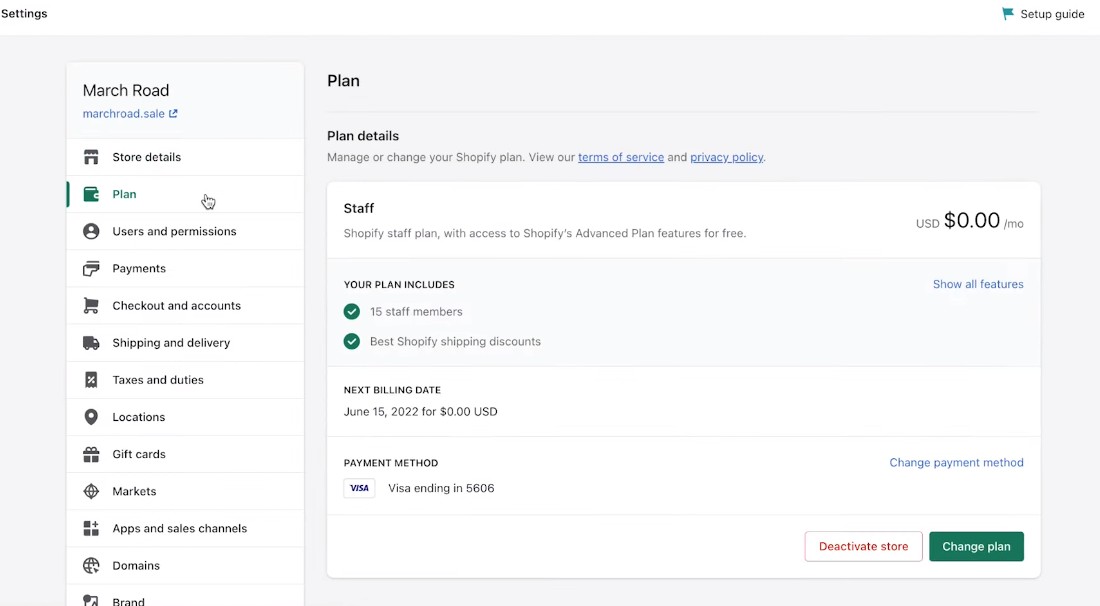Click the $0.00 monthly price

coord(972,220)
